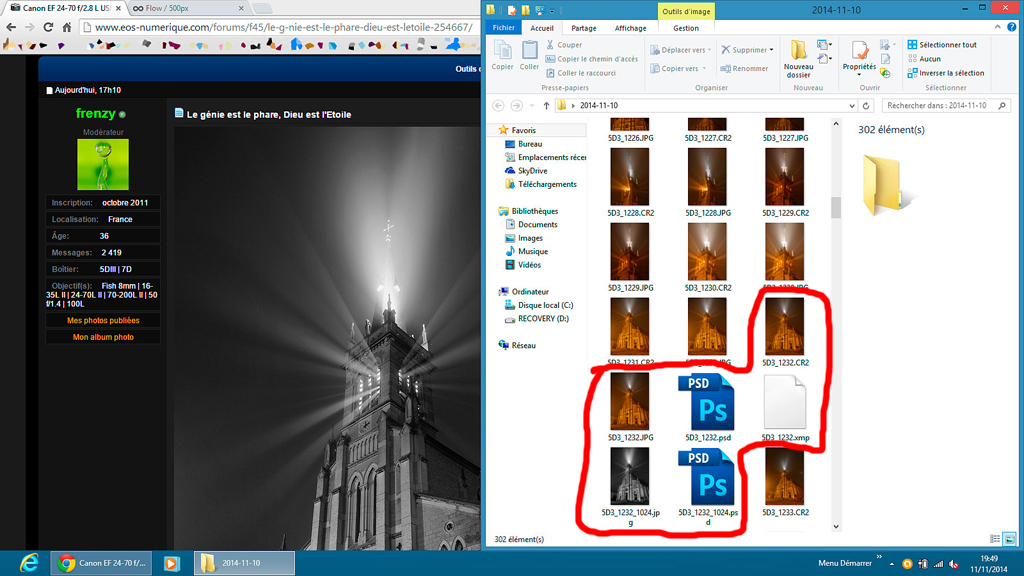Viewport: 1024px width, 576px height.
Task: Click Inverser la sélection
Action: pos(946,73)
